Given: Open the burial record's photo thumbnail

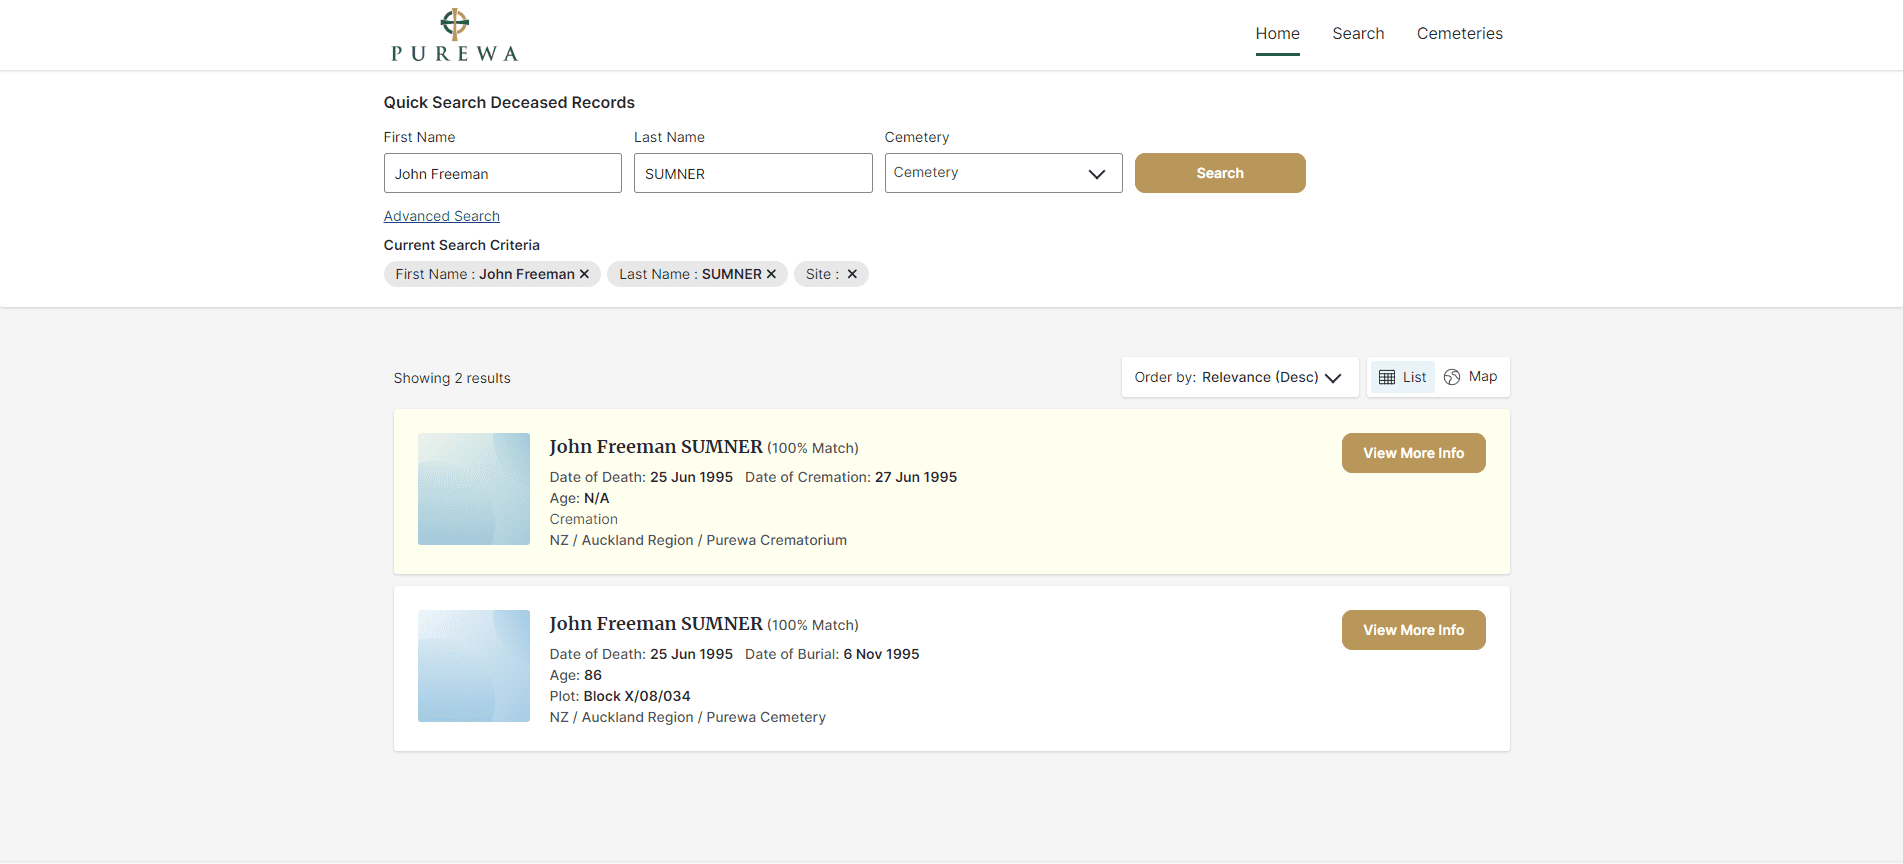Looking at the screenshot, I should [474, 666].
